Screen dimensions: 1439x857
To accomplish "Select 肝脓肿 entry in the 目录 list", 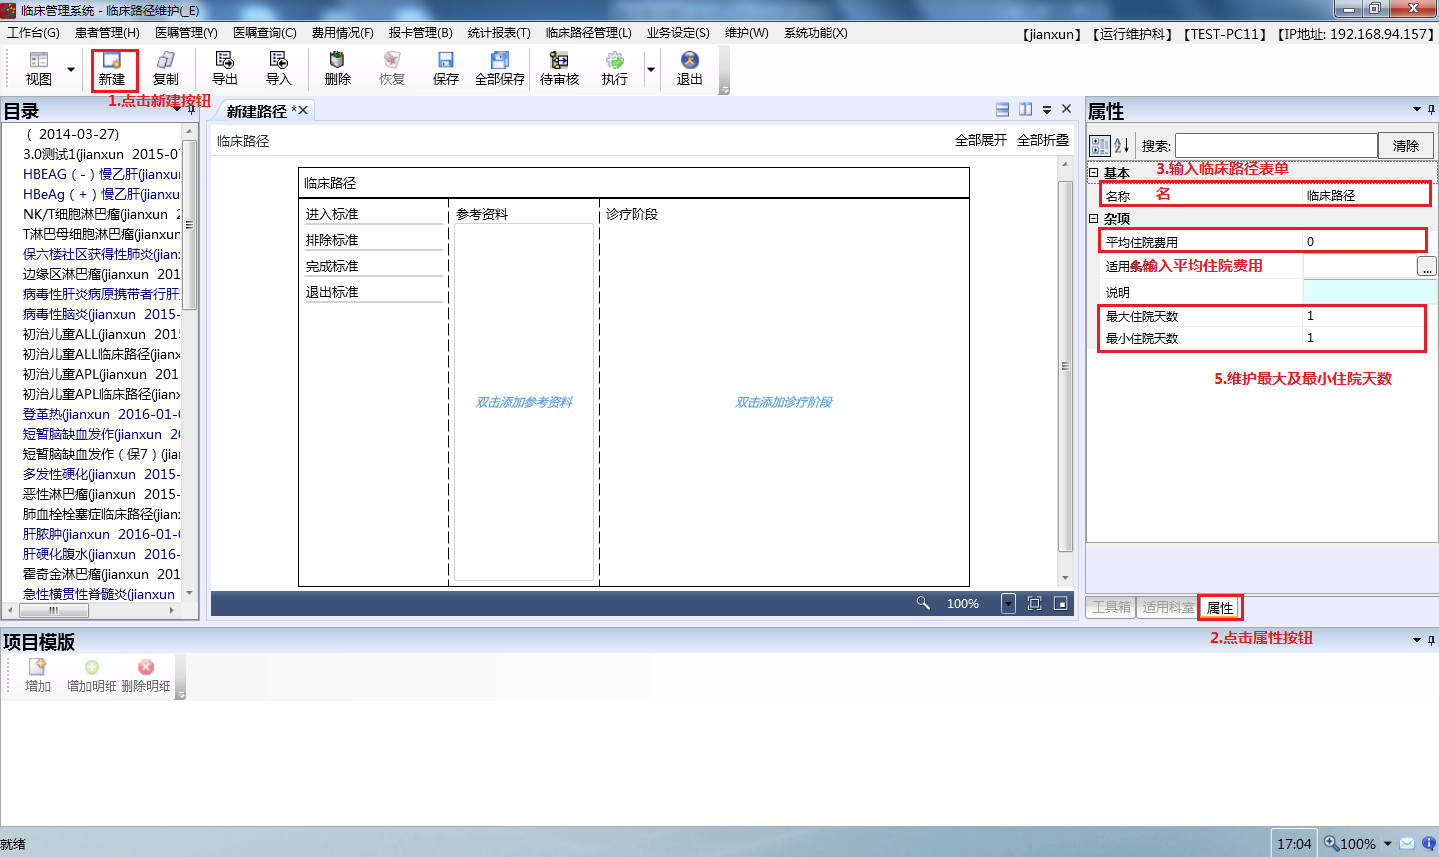I will point(101,534).
